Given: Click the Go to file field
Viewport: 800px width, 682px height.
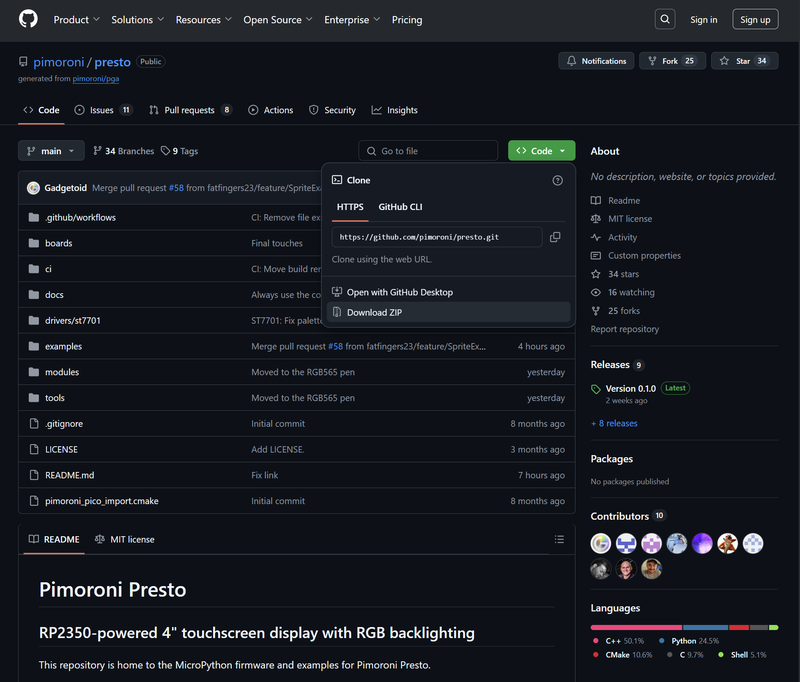Looking at the screenshot, I should (428, 151).
